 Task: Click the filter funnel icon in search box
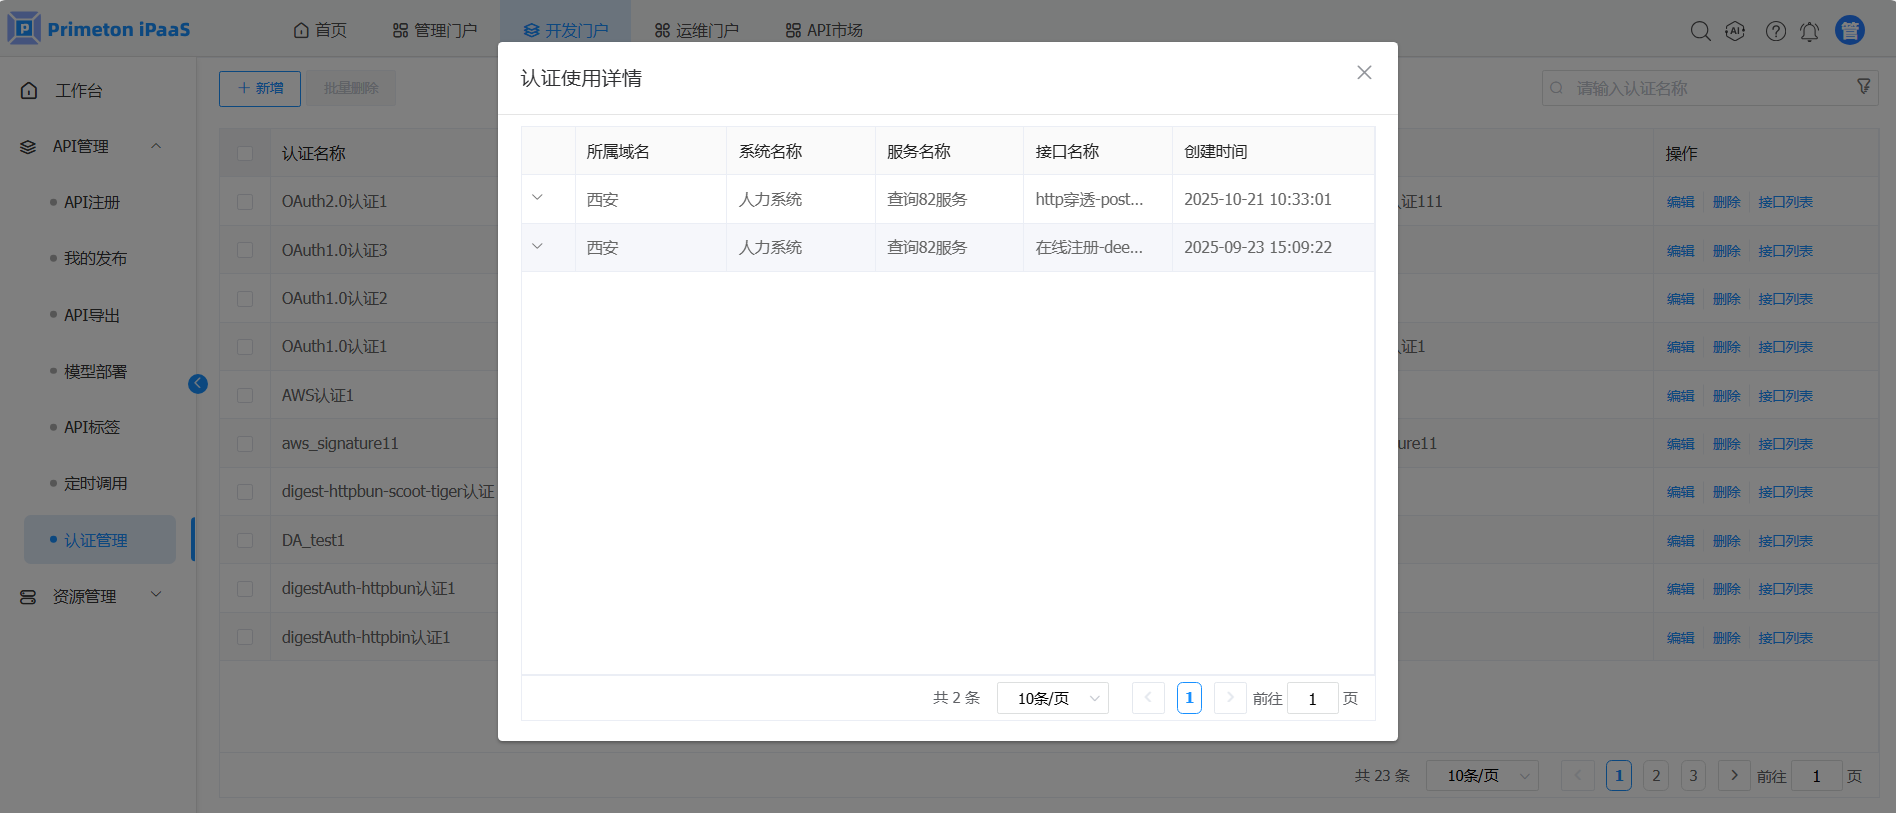tap(1863, 87)
